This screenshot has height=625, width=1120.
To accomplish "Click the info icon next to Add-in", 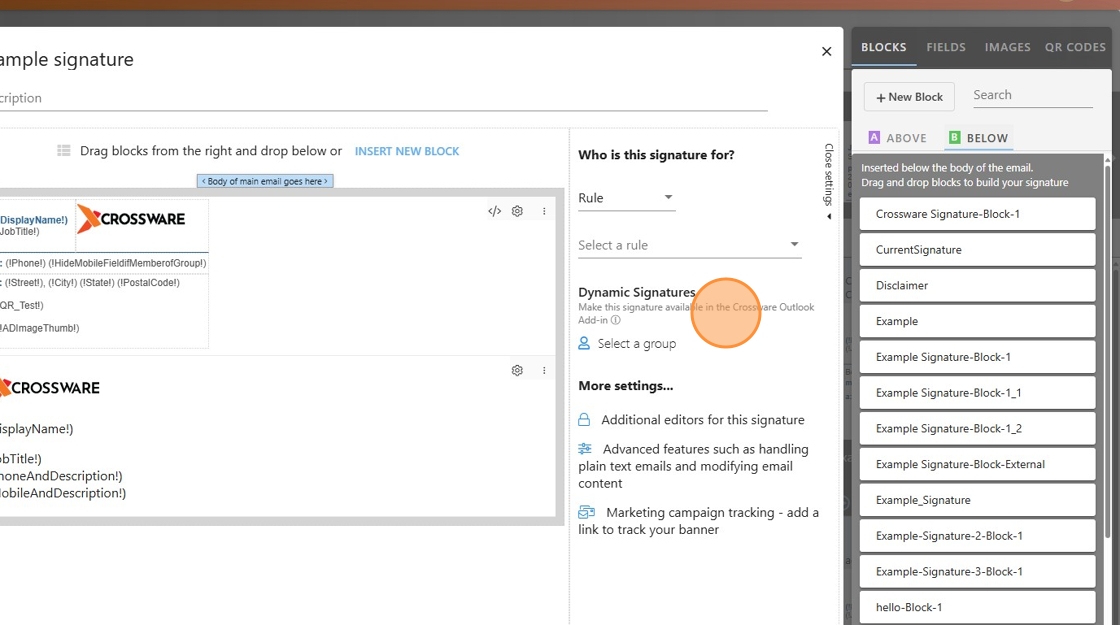I will coord(616,320).
